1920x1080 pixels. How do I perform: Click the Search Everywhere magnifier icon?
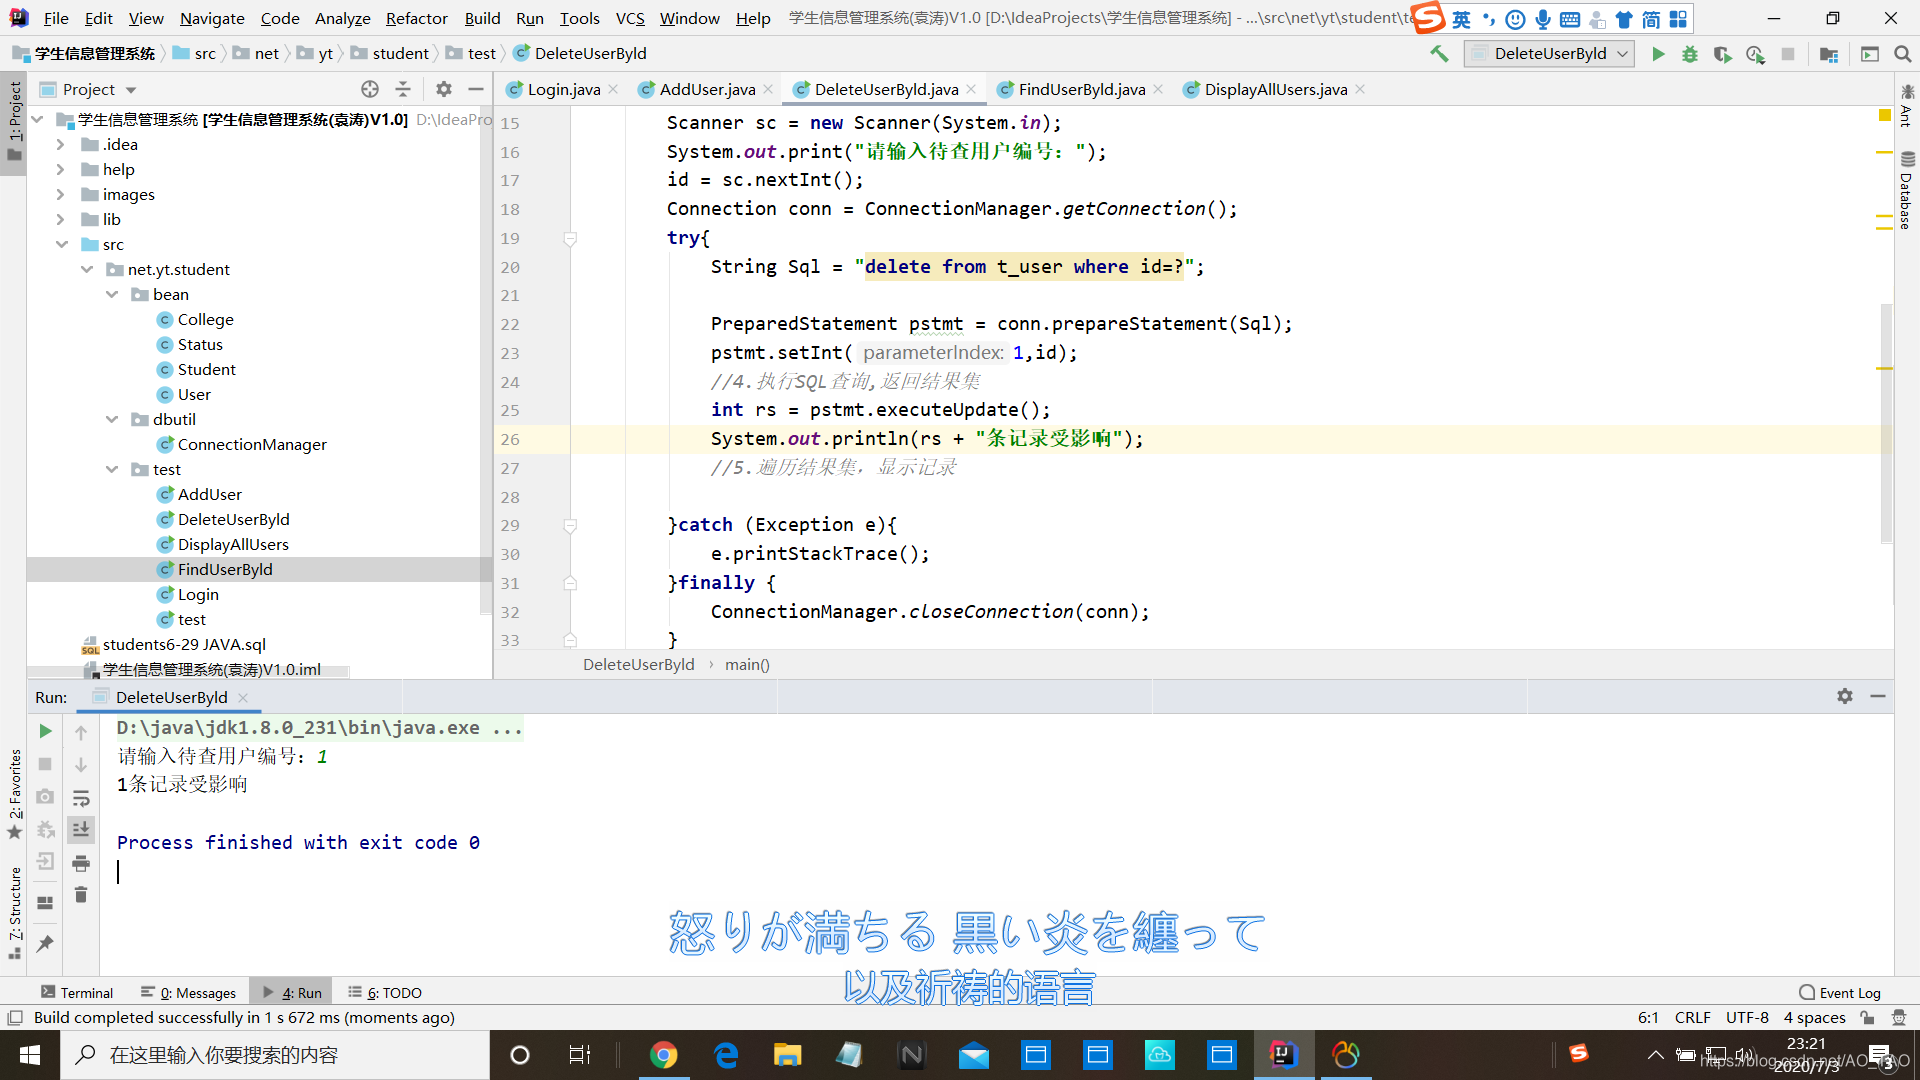[1902, 54]
